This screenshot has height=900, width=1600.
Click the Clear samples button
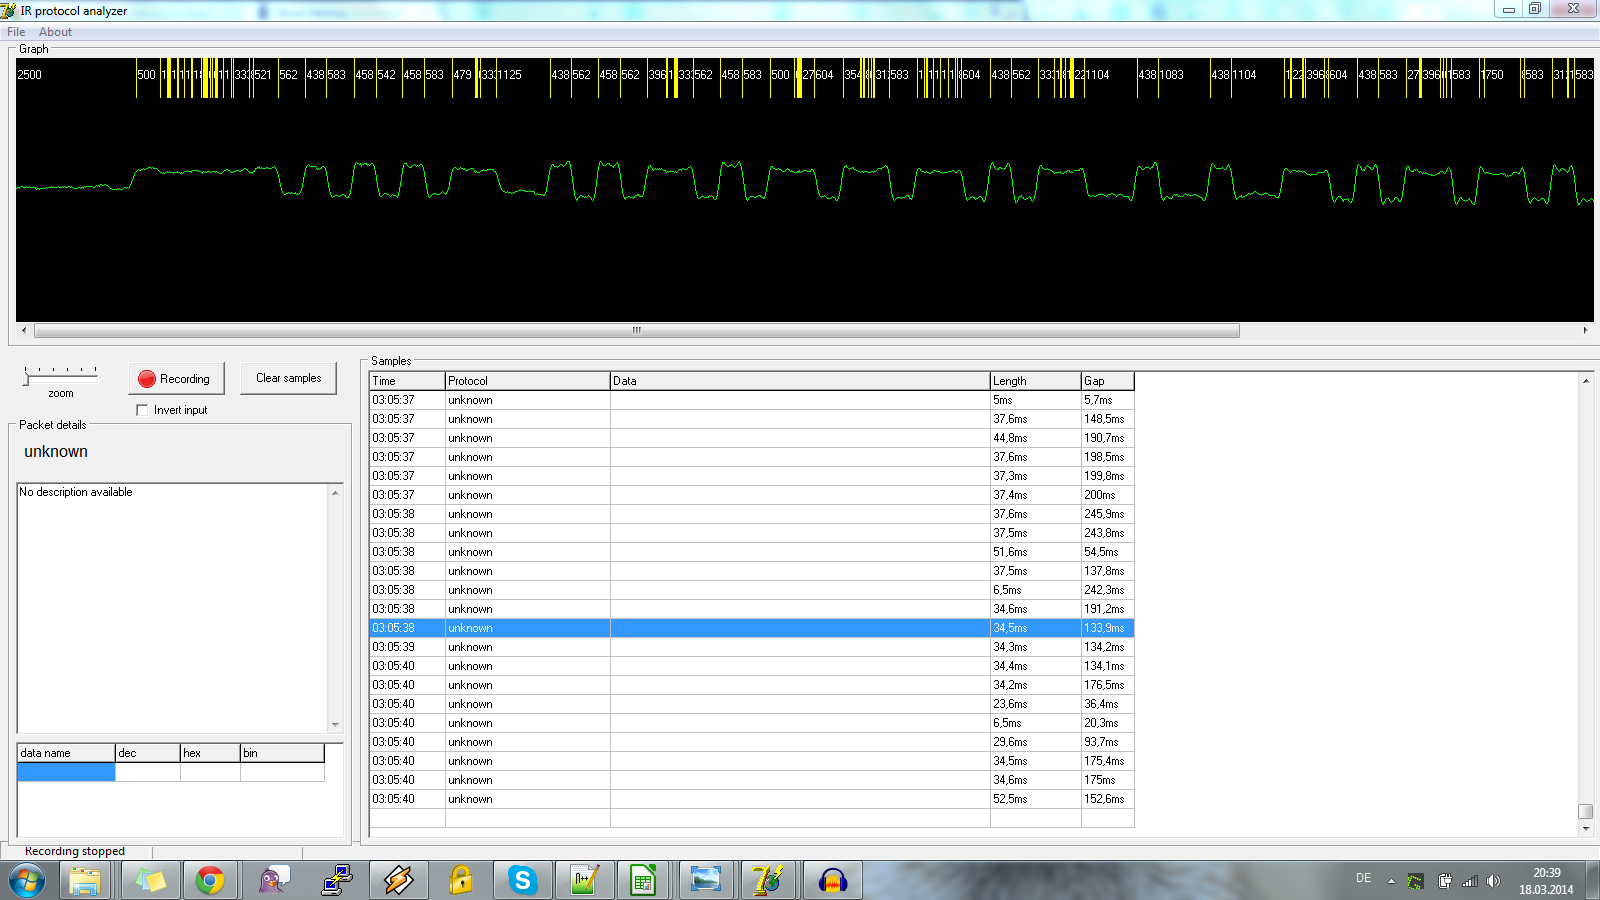288,378
